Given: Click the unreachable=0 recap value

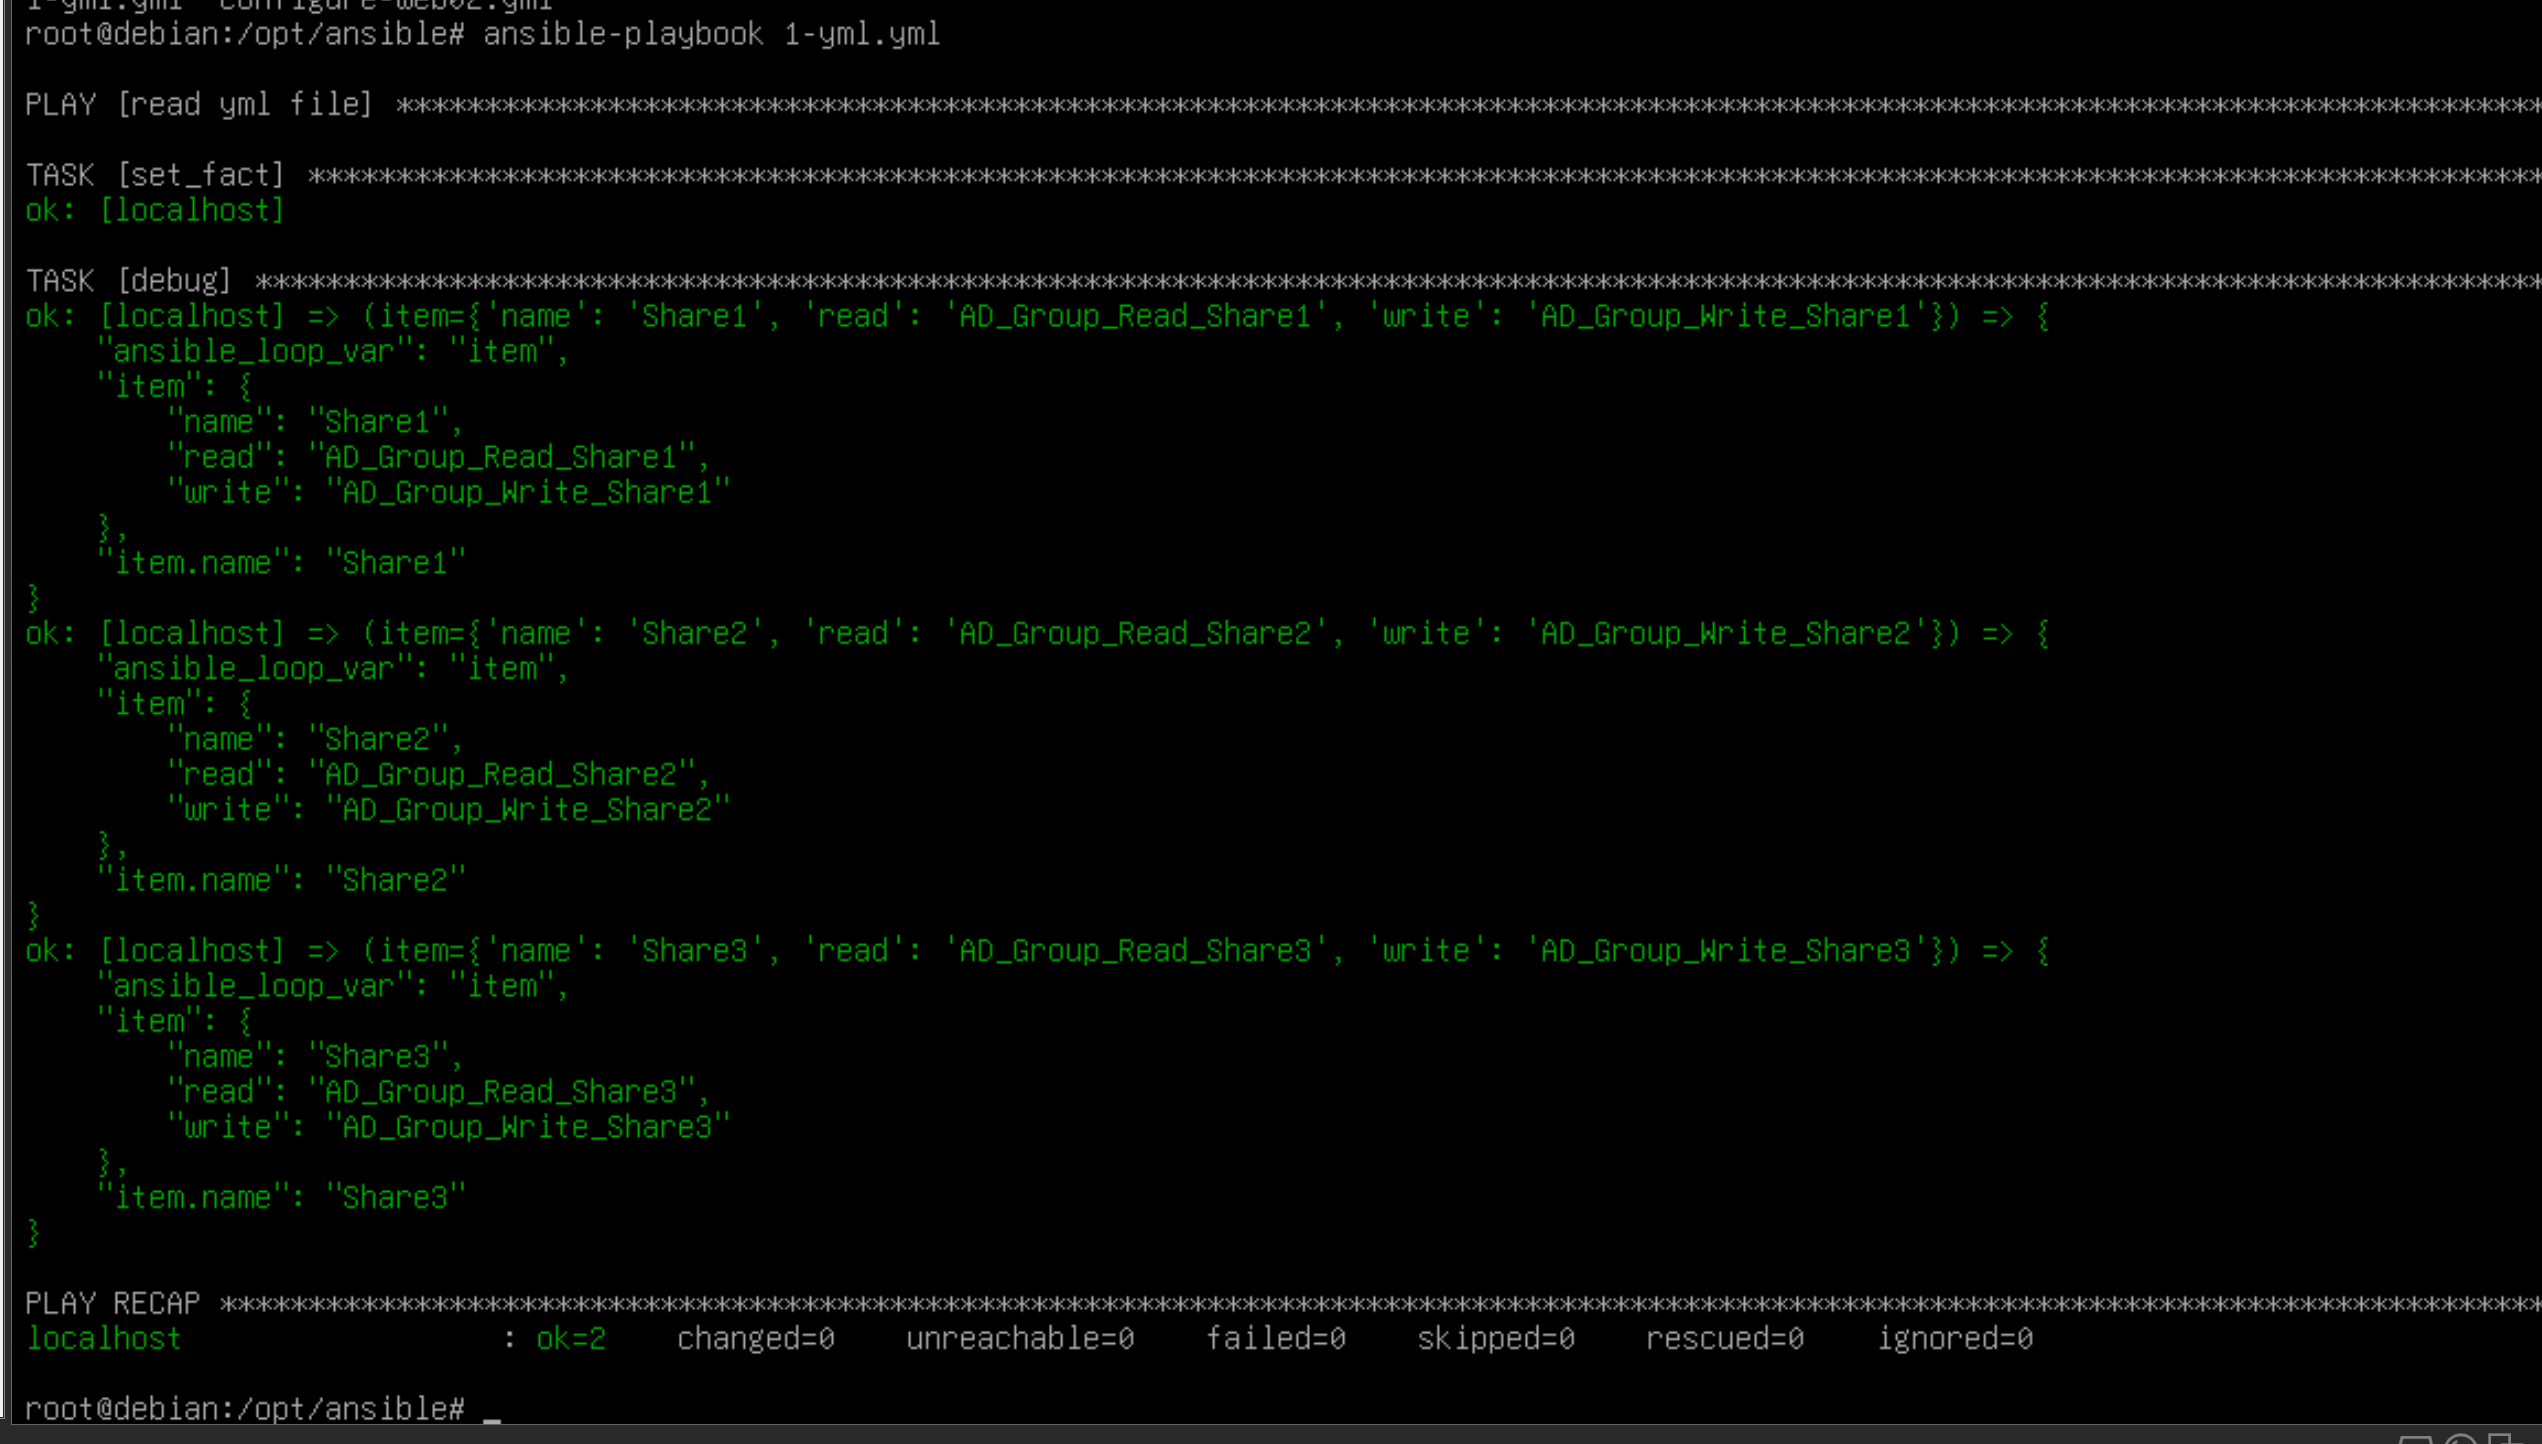Looking at the screenshot, I should [x=1019, y=1339].
